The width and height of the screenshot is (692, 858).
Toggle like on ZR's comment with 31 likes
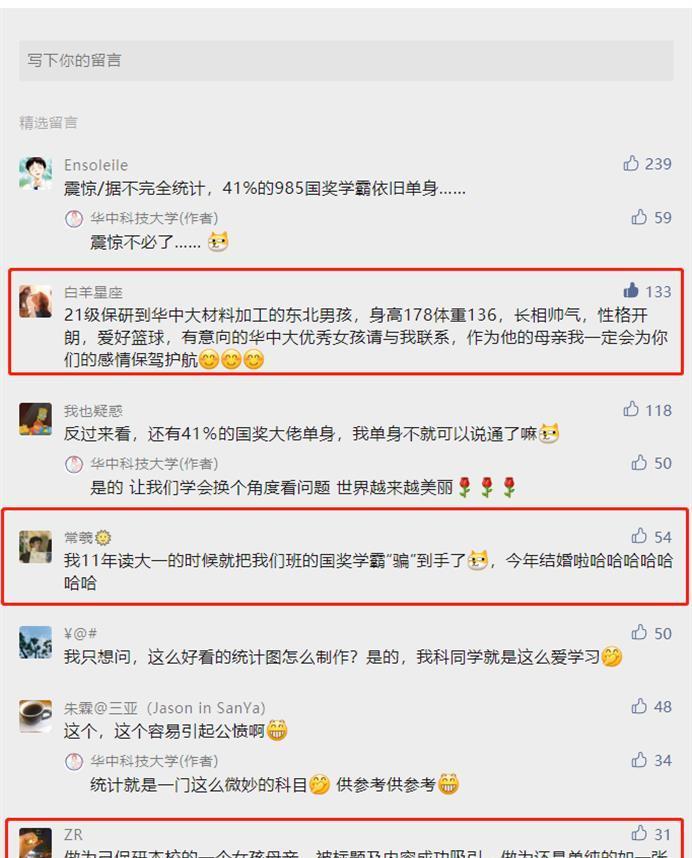(x=639, y=833)
